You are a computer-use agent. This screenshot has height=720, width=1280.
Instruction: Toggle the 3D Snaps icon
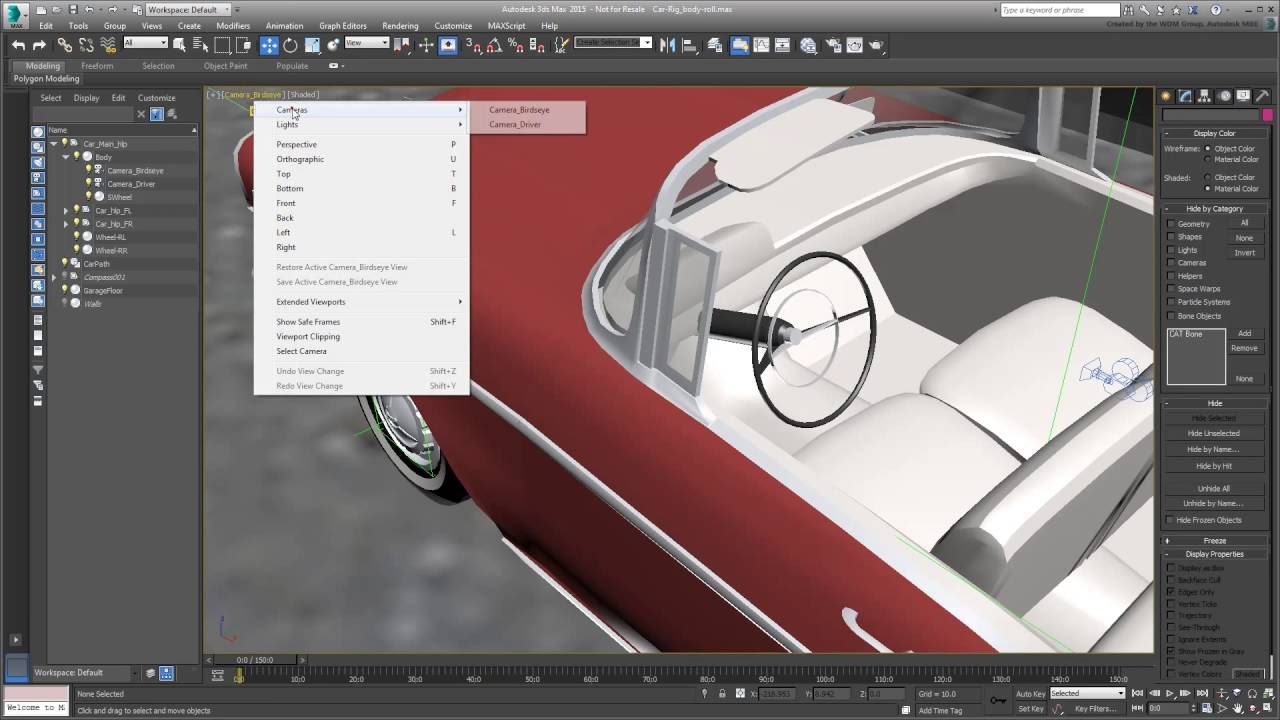(x=474, y=45)
